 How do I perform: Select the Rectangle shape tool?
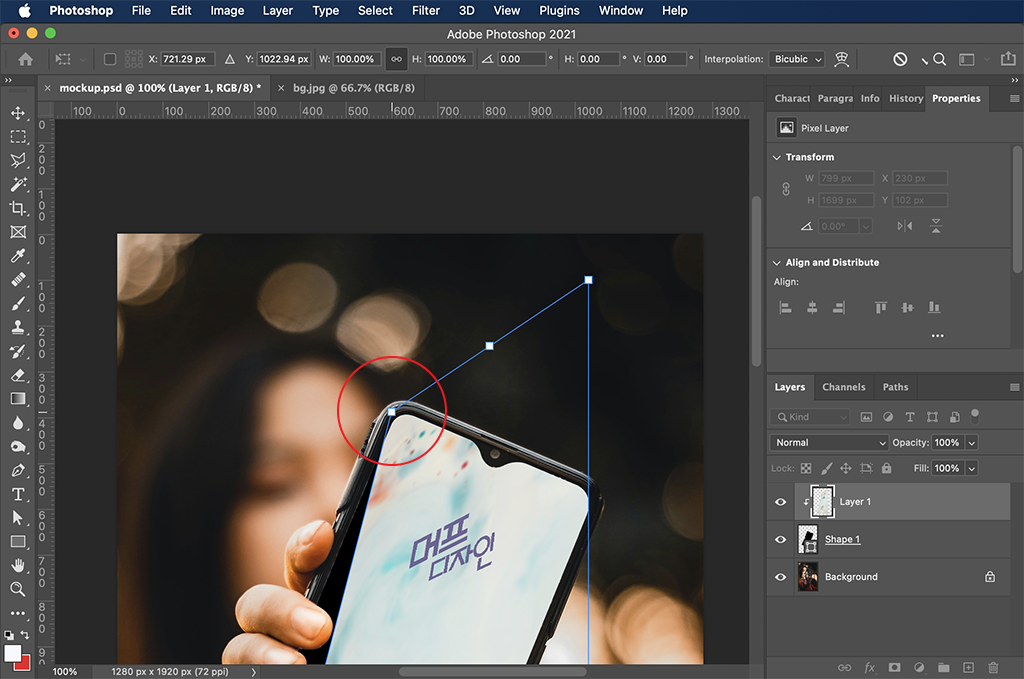click(18, 542)
